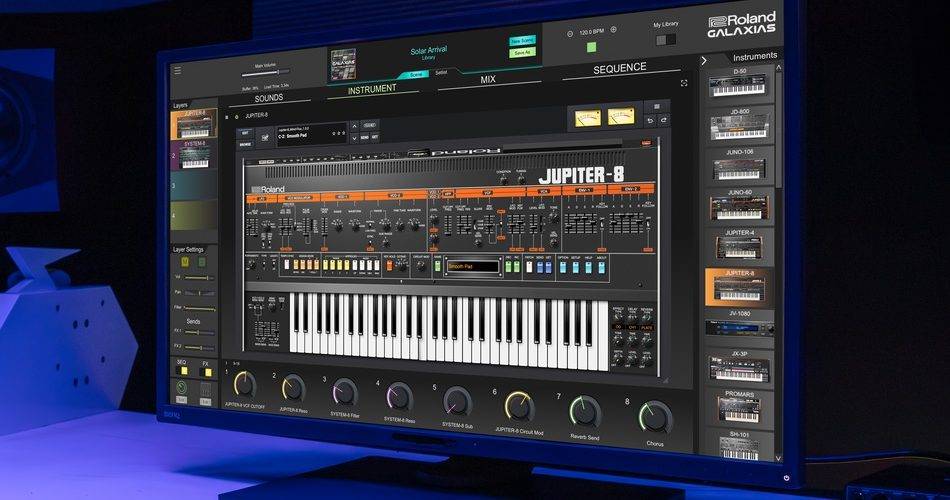
Task: Switch to the MIX tab
Action: 488,79
